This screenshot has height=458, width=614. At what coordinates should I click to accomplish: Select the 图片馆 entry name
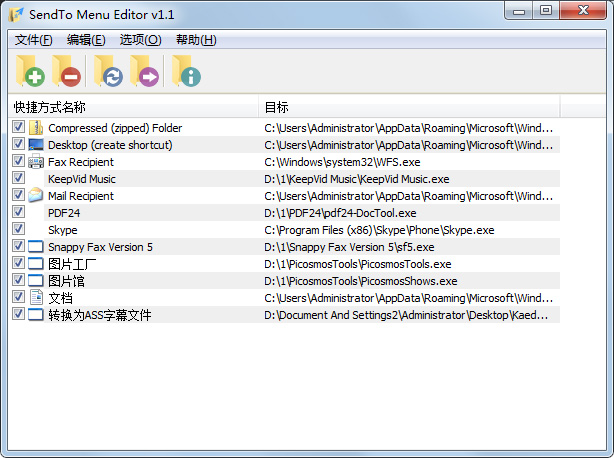coord(66,281)
